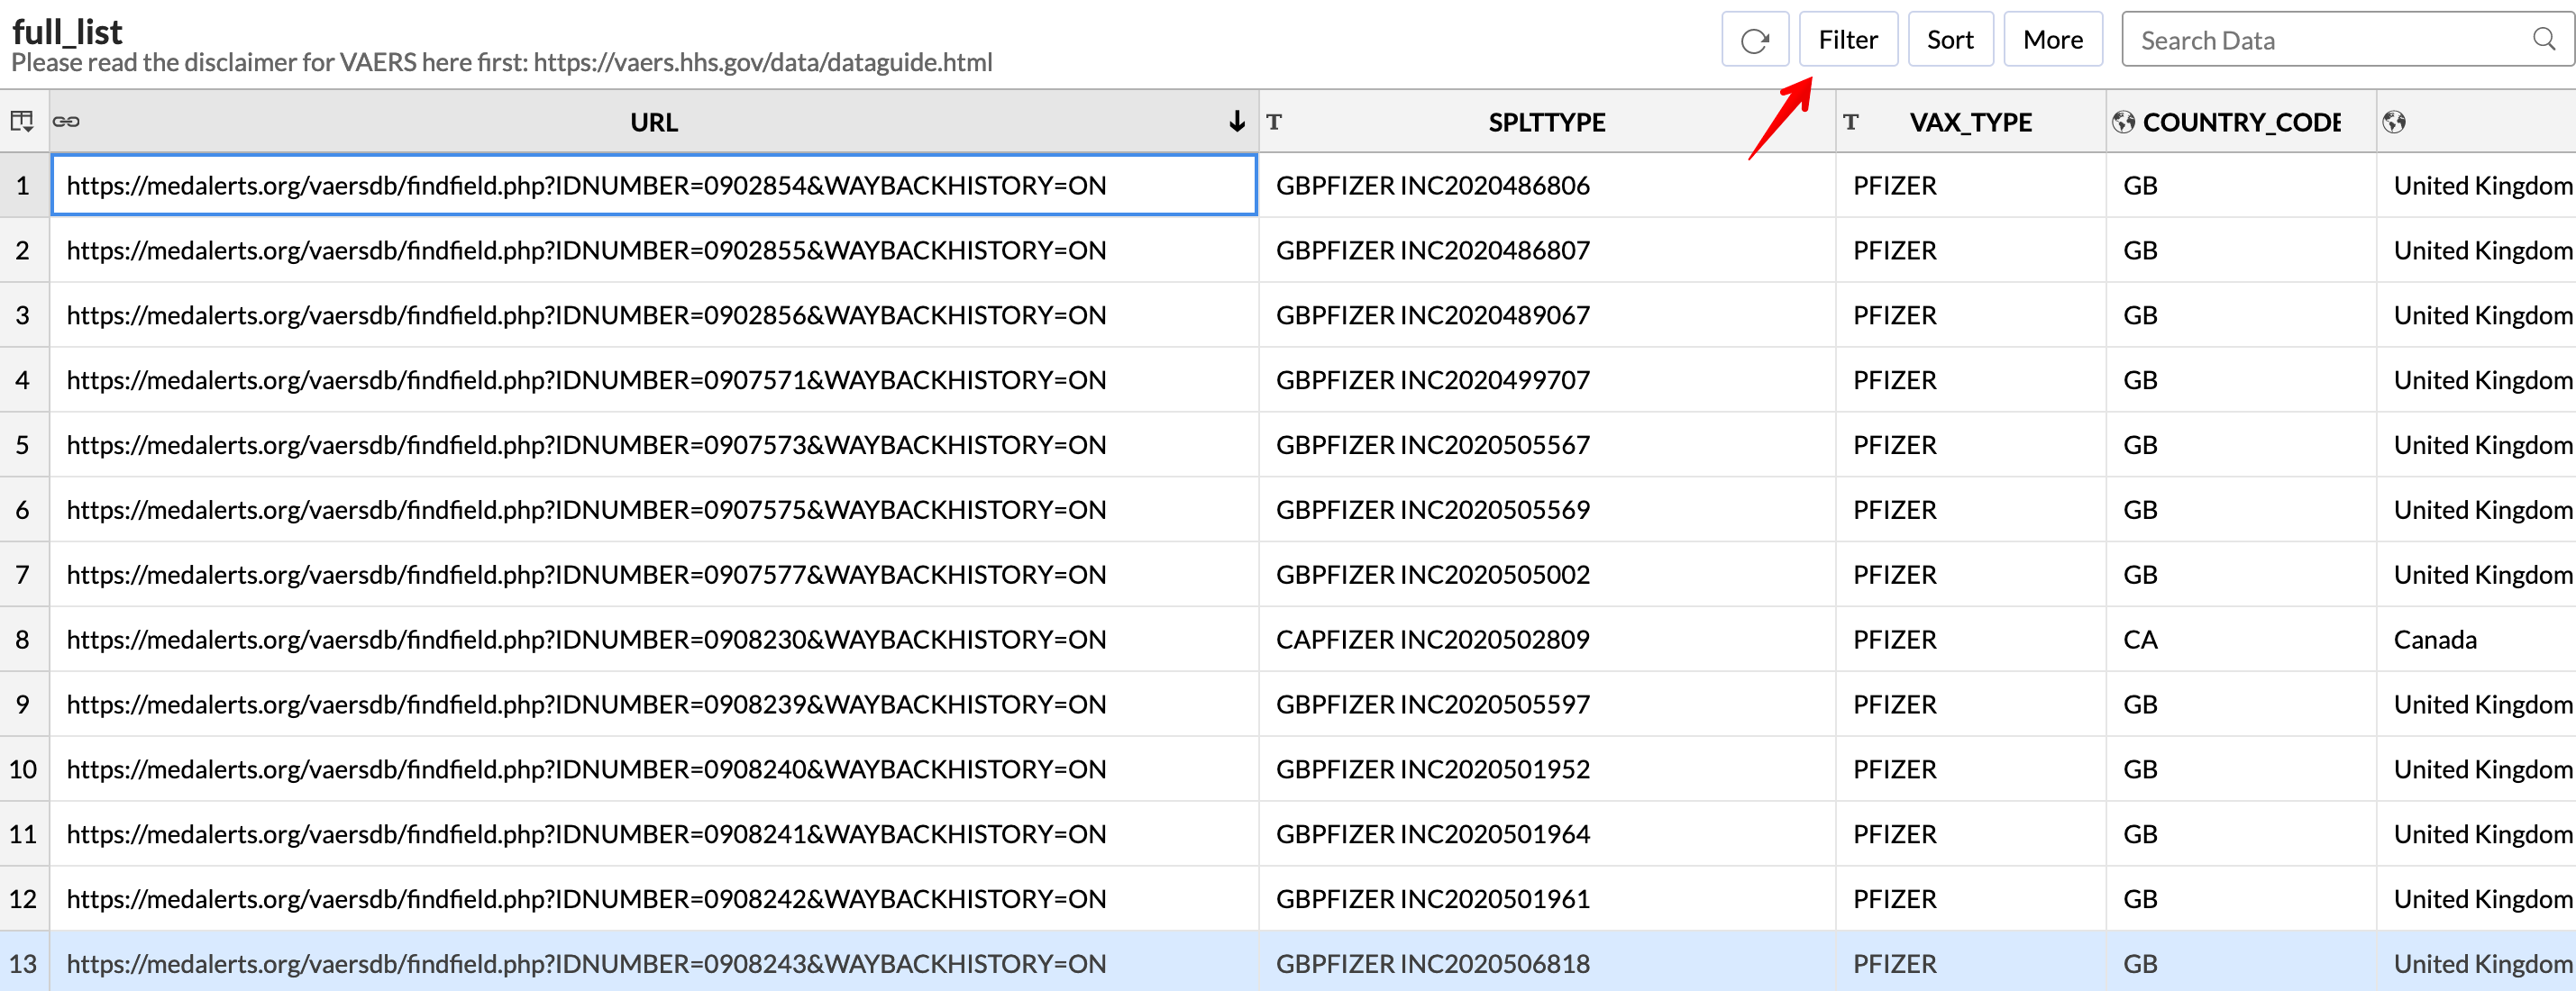The image size is (2576, 991).
Task: Select cell GBPFIZER INC2020506818
Action: pyautogui.click(x=1547, y=963)
